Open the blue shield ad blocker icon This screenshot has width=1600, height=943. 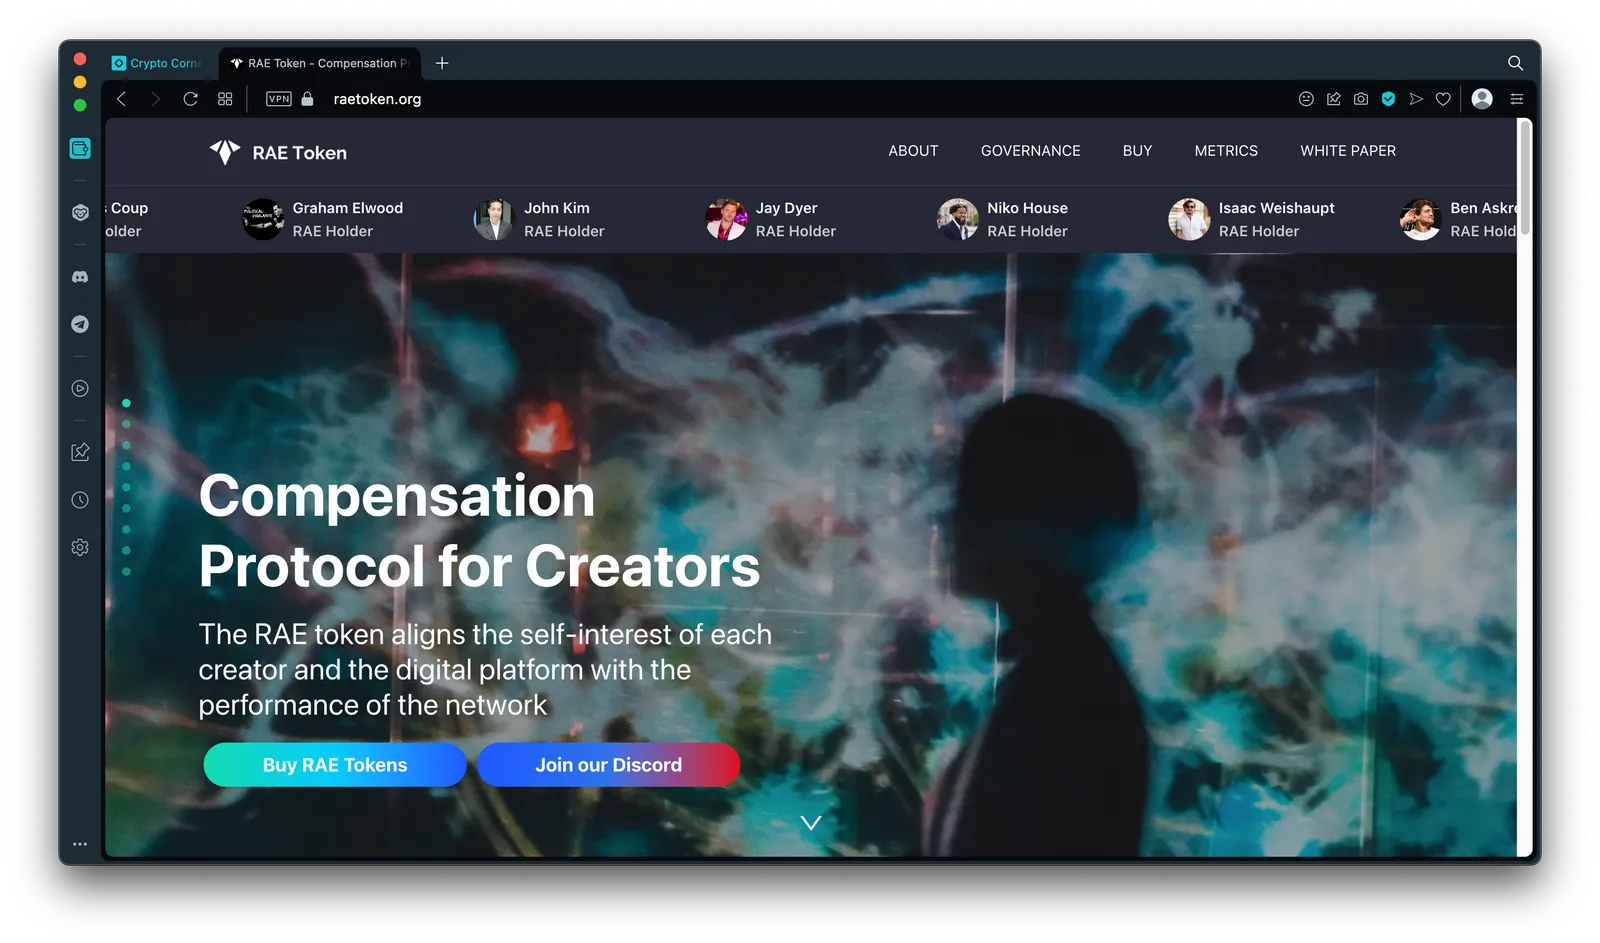[x=1388, y=99]
